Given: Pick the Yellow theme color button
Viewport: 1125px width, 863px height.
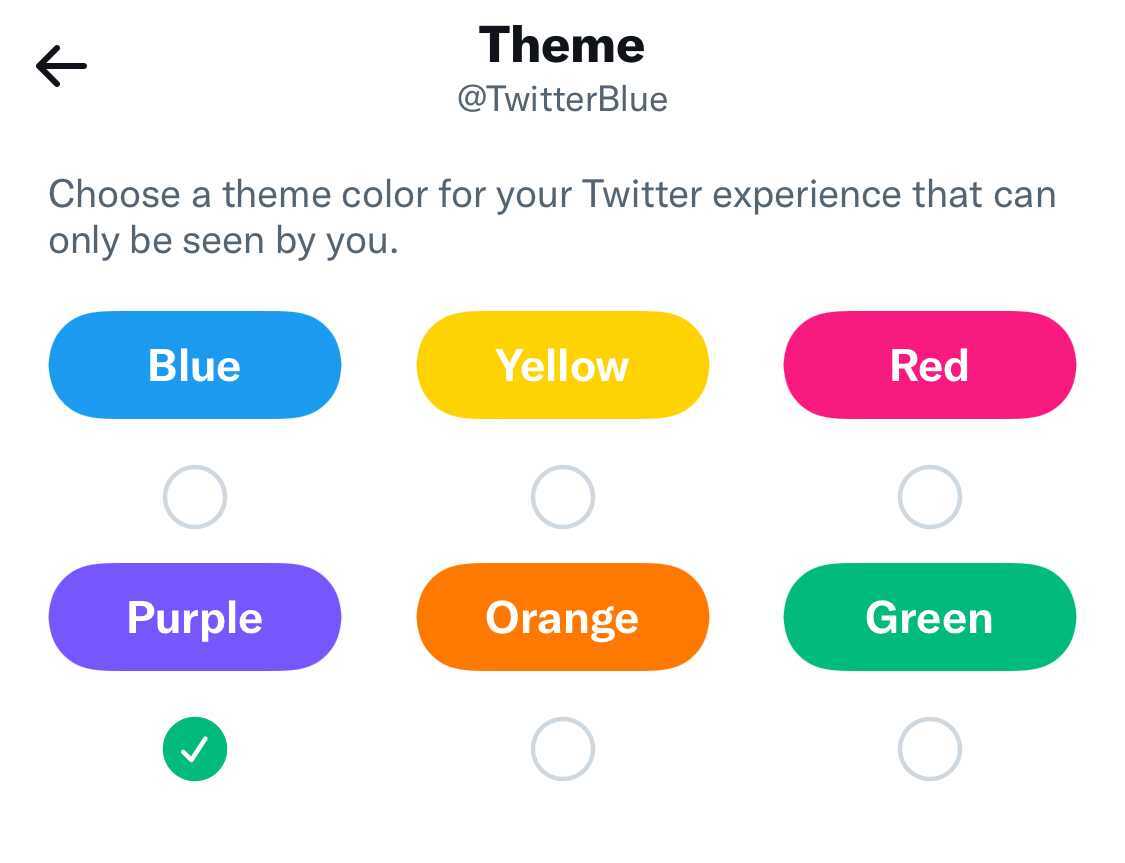Looking at the screenshot, I should (562, 365).
